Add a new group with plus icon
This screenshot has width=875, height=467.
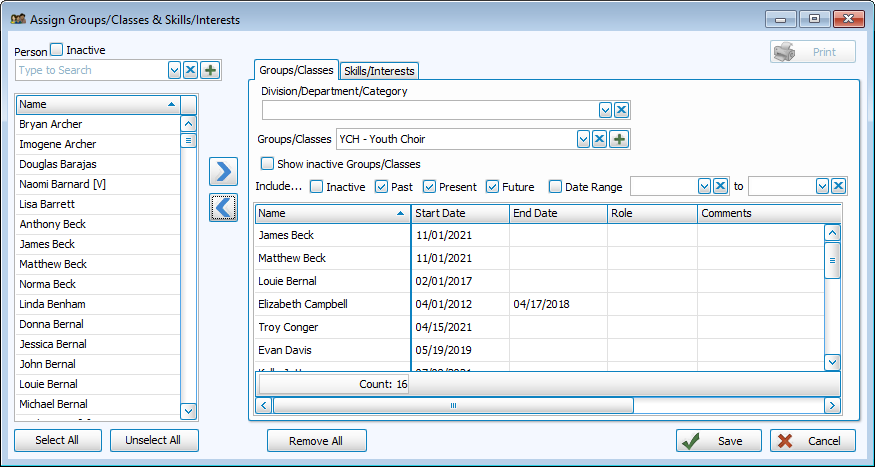(619, 139)
